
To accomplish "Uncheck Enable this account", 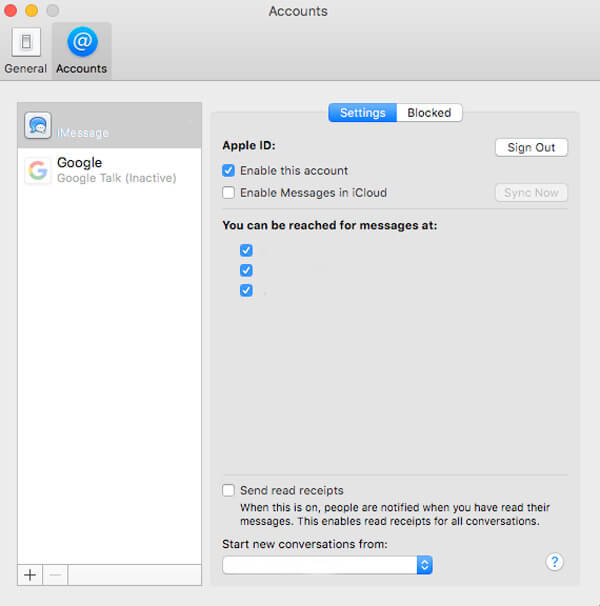I will 228,170.
